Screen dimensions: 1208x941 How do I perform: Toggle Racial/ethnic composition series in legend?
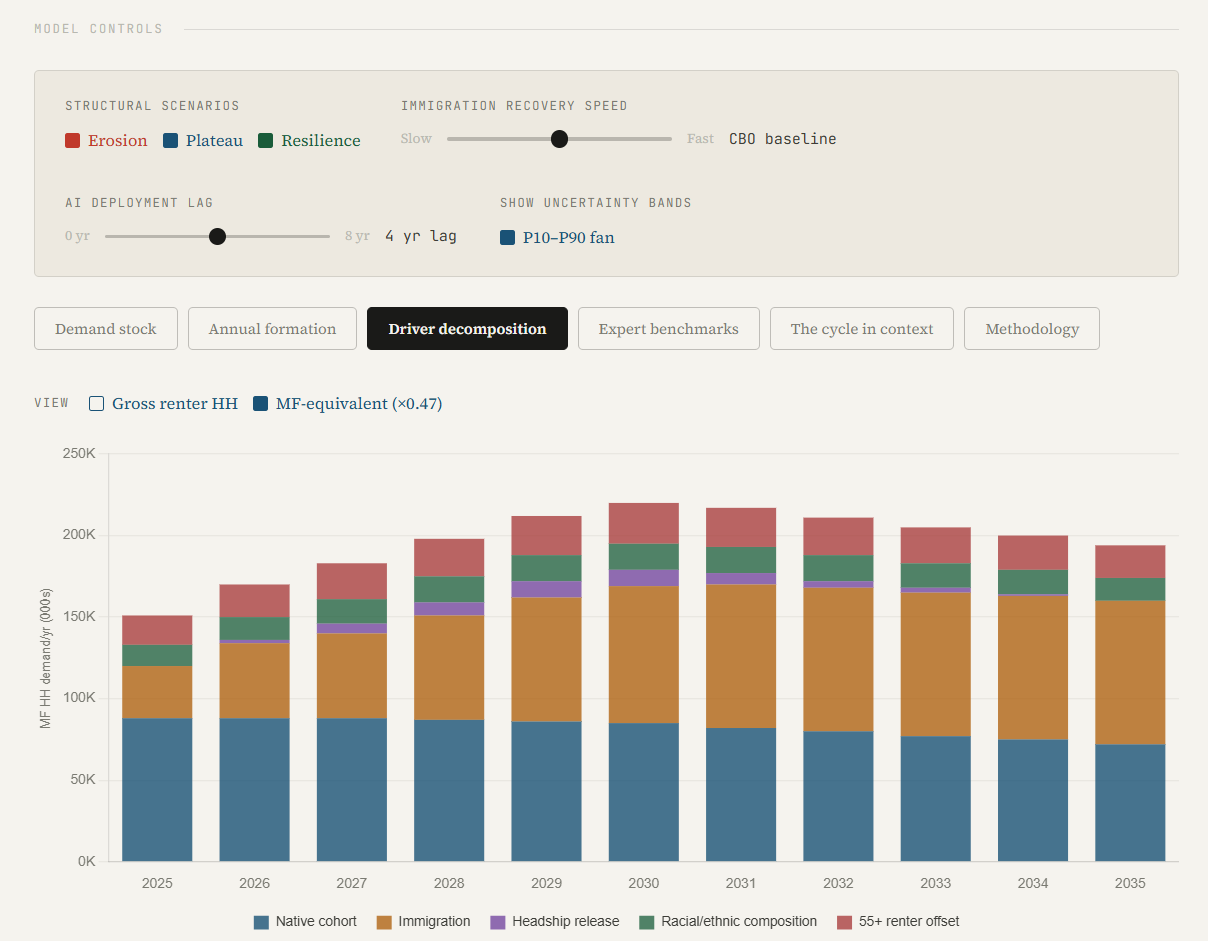(728, 922)
